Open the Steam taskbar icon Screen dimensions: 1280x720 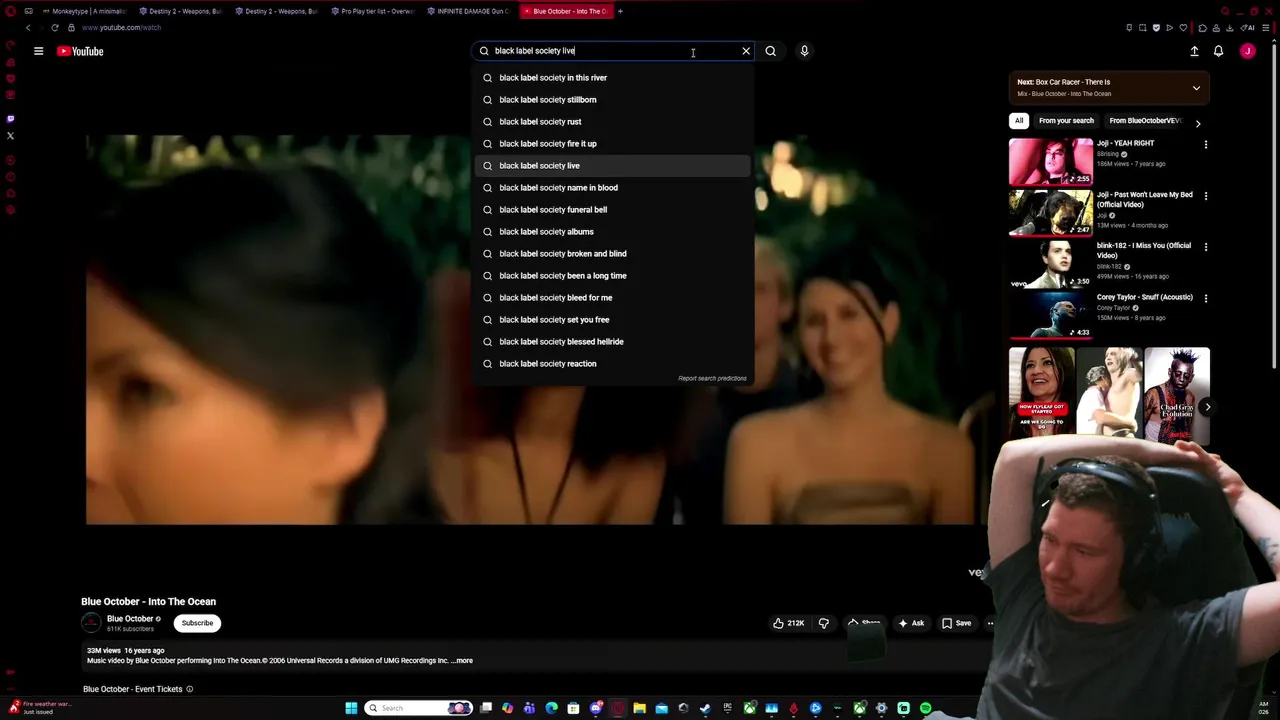point(705,708)
